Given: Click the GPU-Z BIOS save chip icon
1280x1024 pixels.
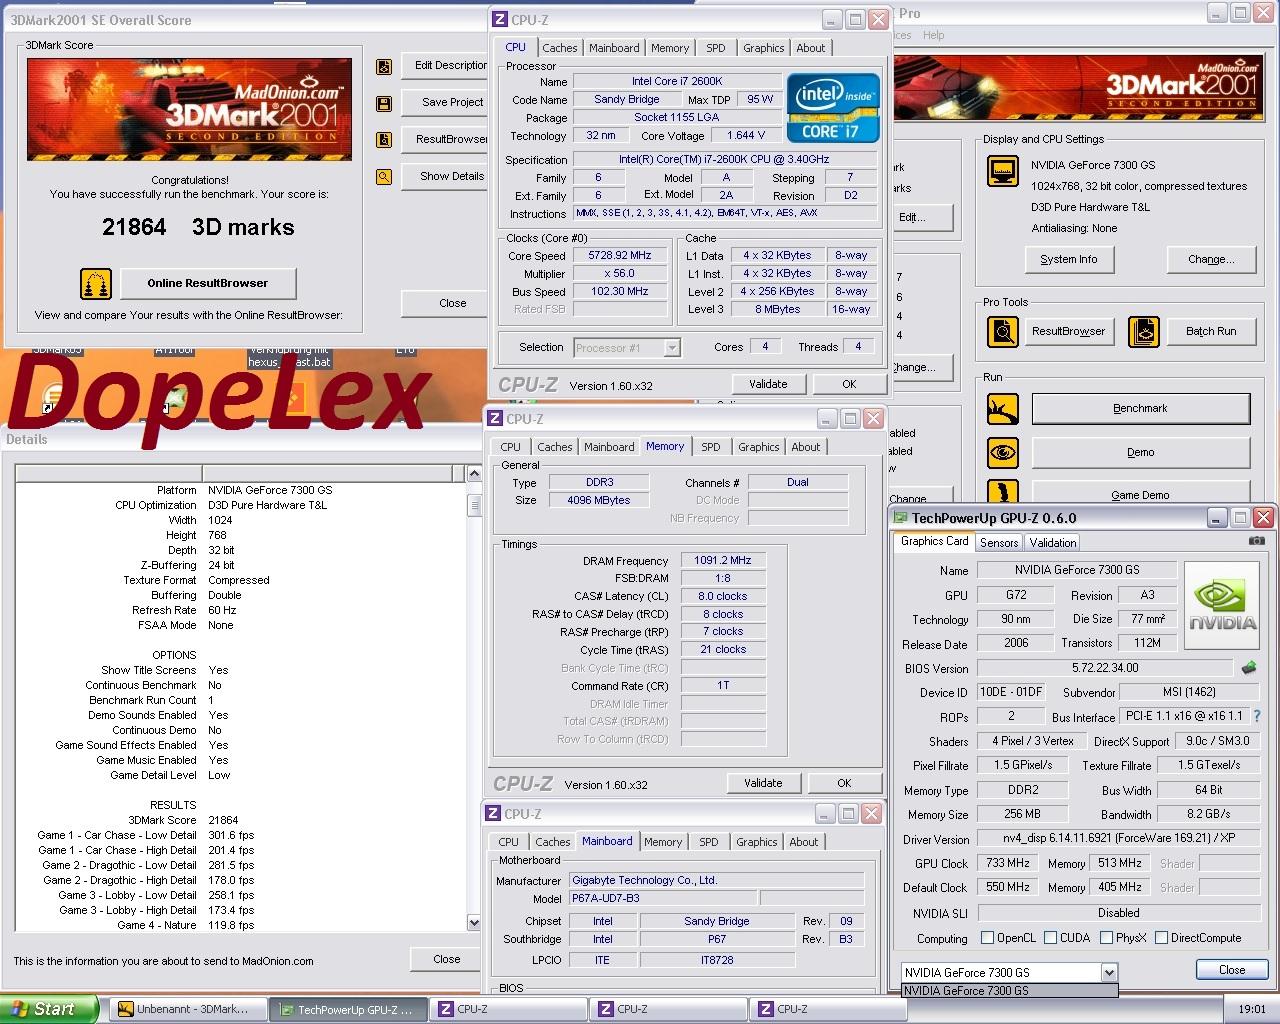Looking at the screenshot, I should pos(1249,668).
